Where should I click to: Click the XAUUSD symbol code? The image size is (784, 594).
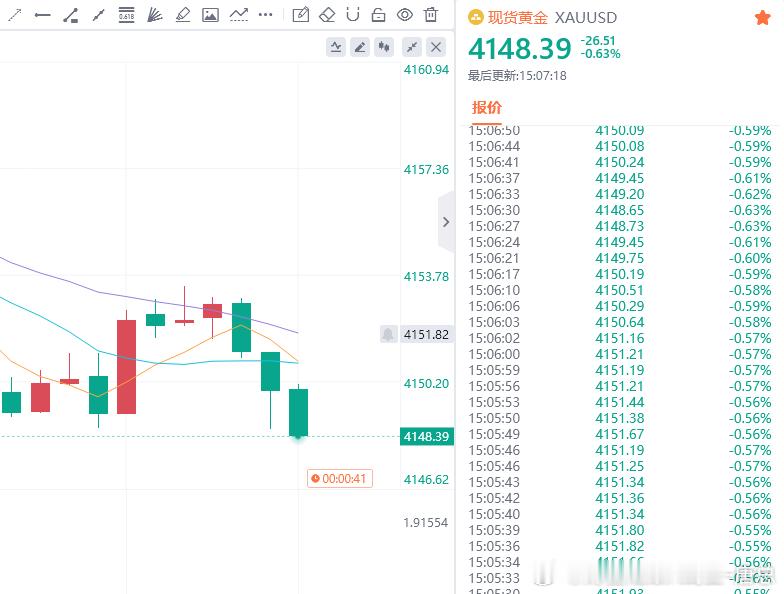[x=586, y=18]
